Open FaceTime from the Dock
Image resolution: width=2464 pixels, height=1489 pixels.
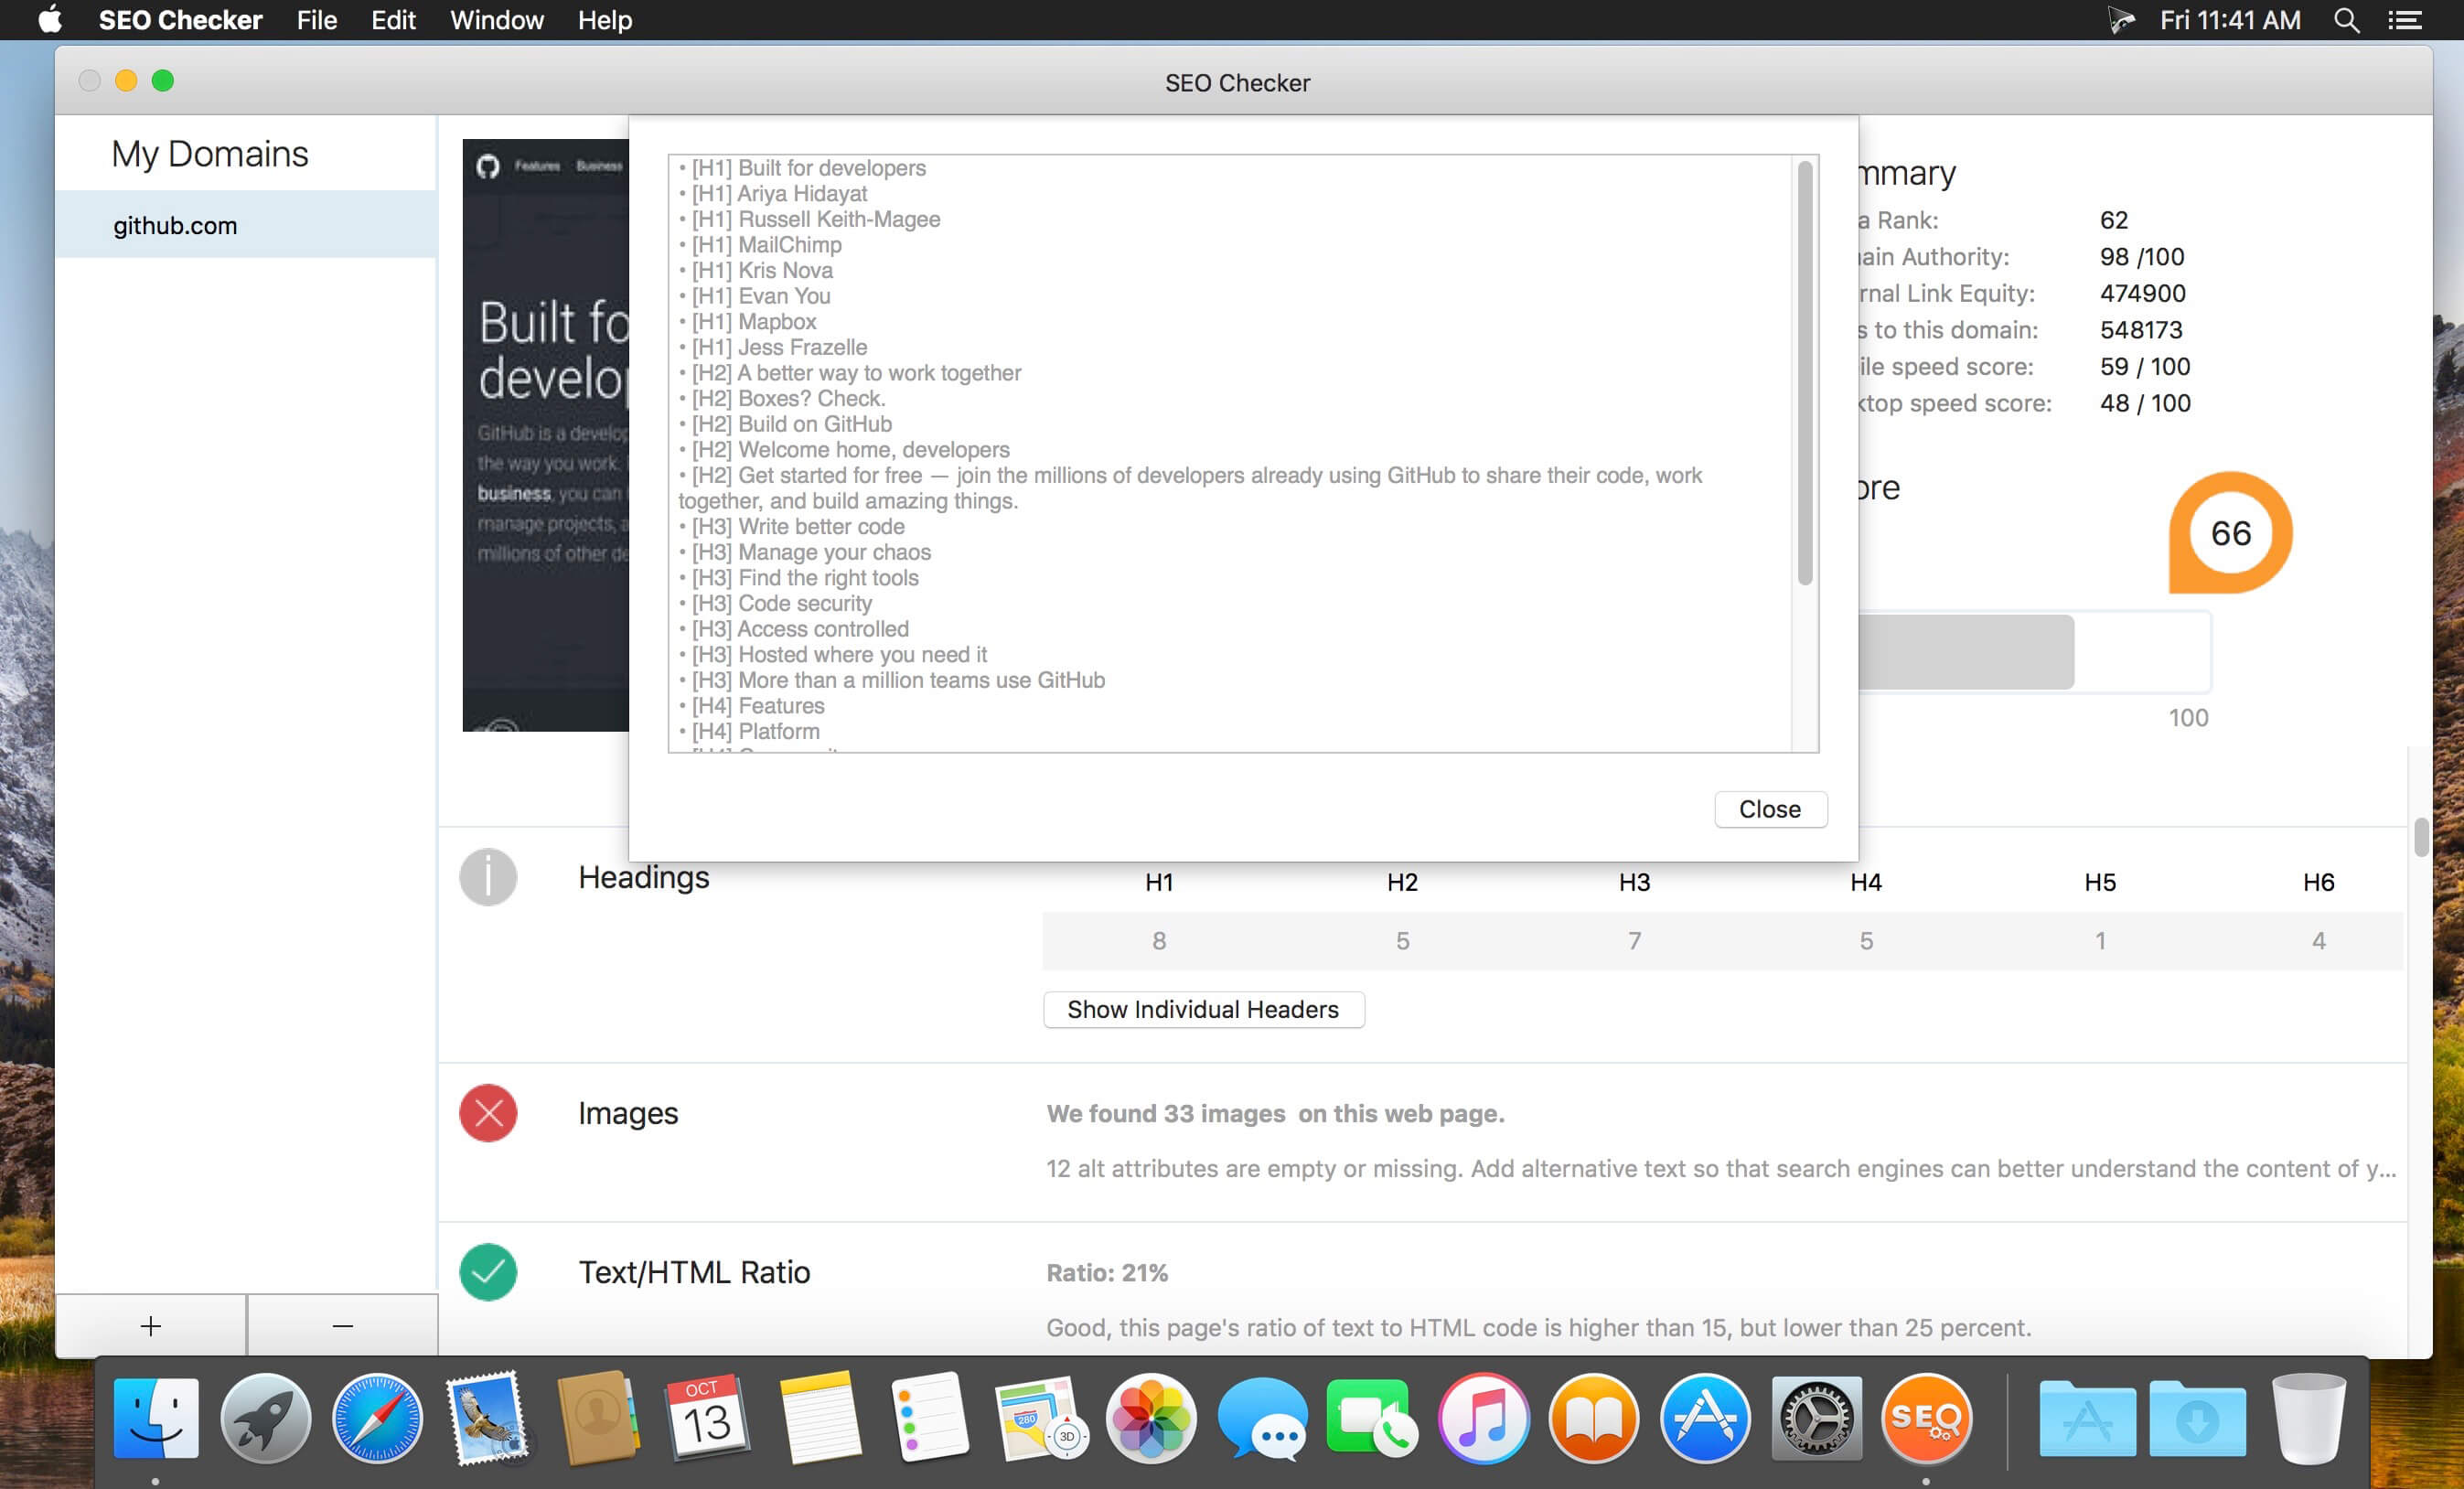click(x=1372, y=1418)
